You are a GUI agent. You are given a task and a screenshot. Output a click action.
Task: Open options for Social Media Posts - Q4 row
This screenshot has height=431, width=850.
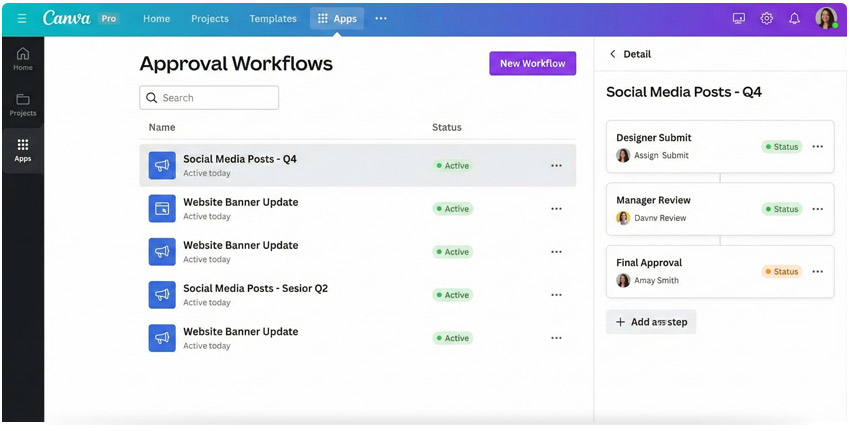[x=556, y=166]
